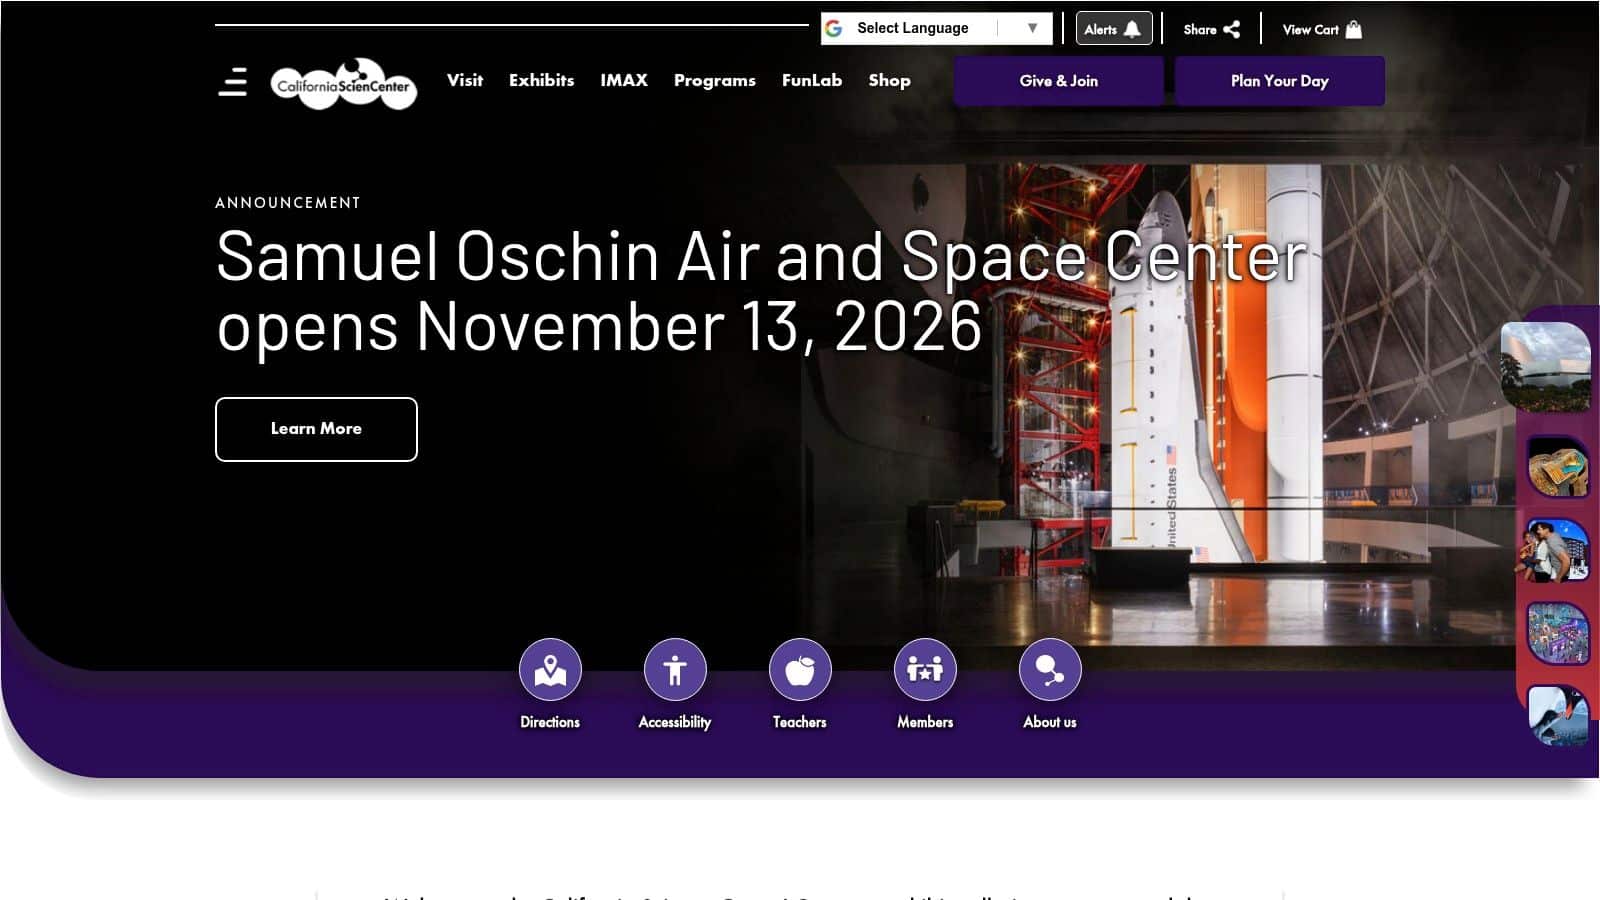
Task: Select the laughing family slide thumbnail
Action: (x=1558, y=550)
